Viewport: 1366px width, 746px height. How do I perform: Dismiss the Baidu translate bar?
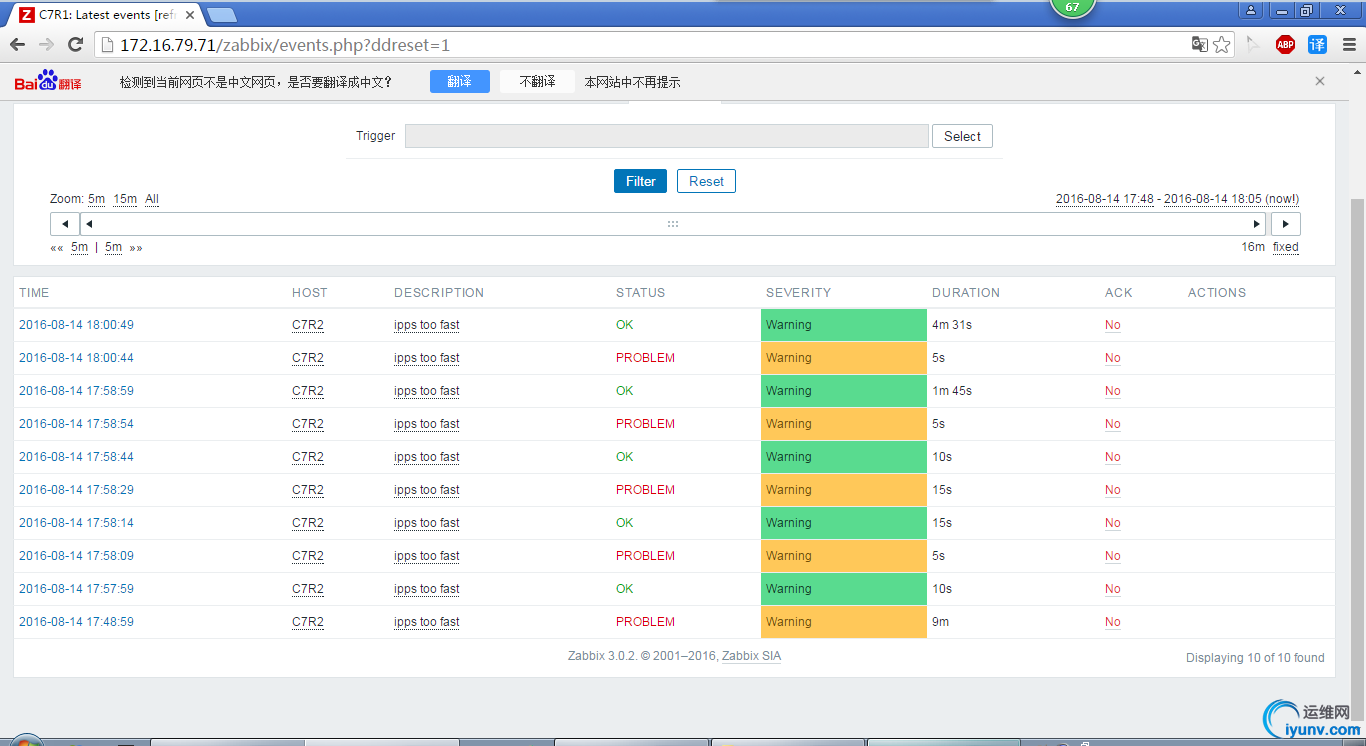(1320, 81)
